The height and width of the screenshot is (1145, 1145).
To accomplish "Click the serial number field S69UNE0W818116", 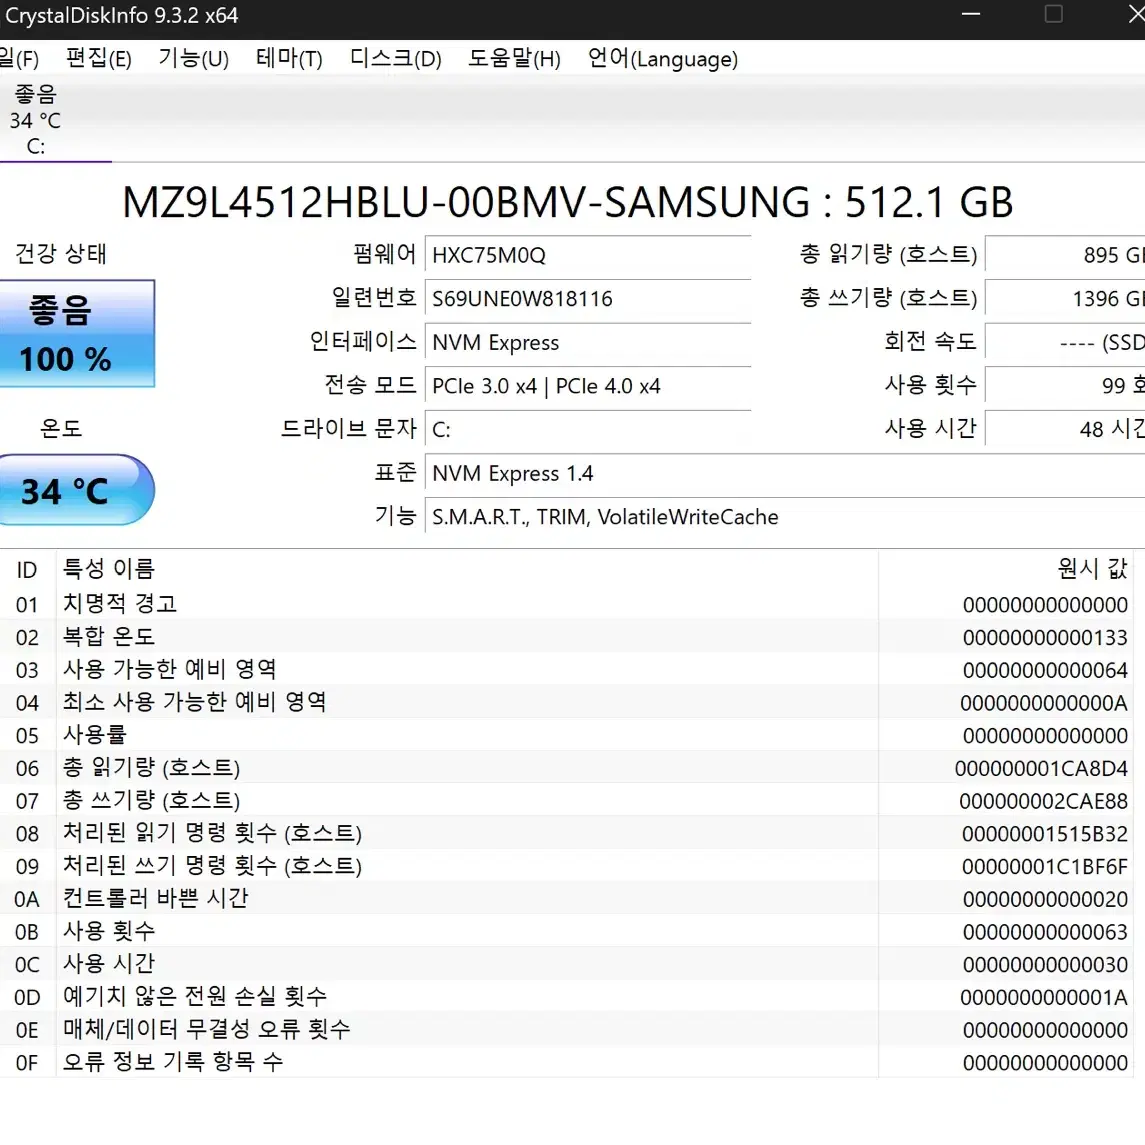I will 588,299.
